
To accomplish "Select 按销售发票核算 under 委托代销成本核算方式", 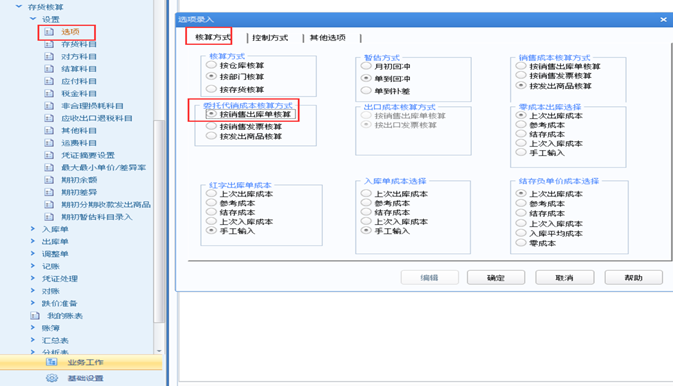I will pyautogui.click(x=211, y=126).
